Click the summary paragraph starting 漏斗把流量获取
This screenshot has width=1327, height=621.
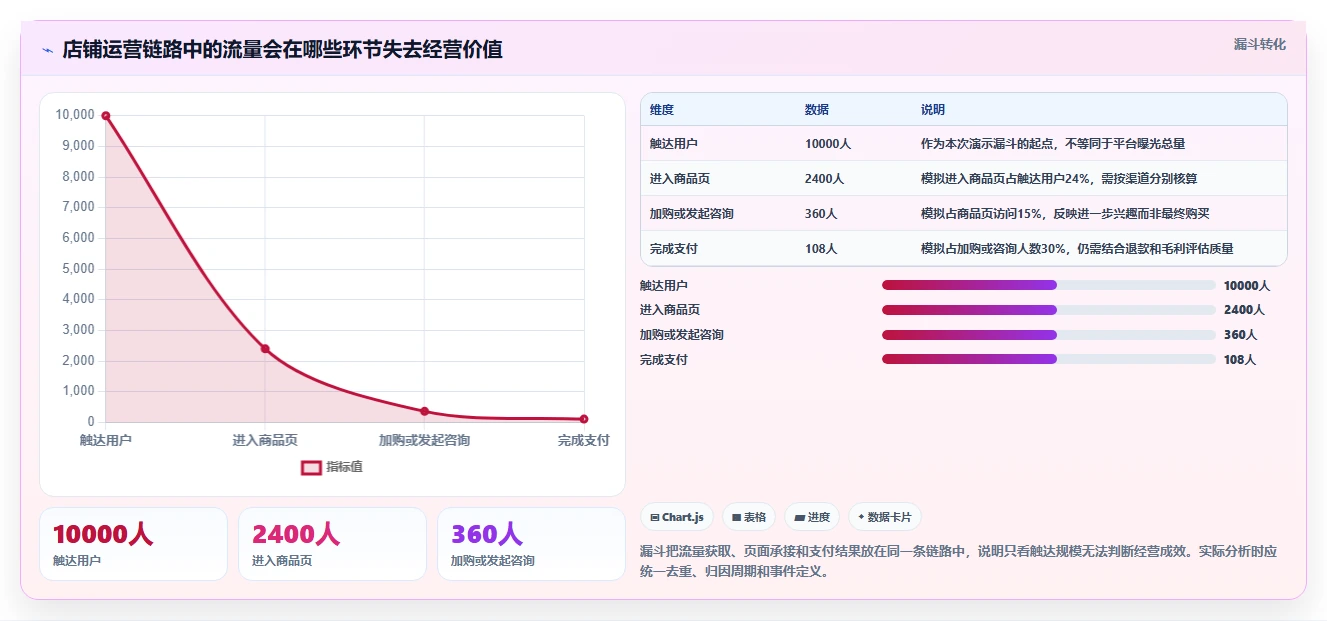[x=958, y=562]
